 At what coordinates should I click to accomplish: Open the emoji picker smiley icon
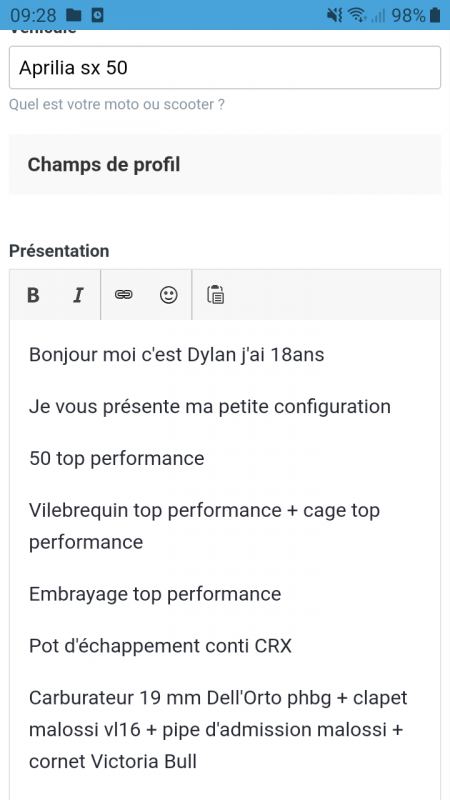point(169,294)
